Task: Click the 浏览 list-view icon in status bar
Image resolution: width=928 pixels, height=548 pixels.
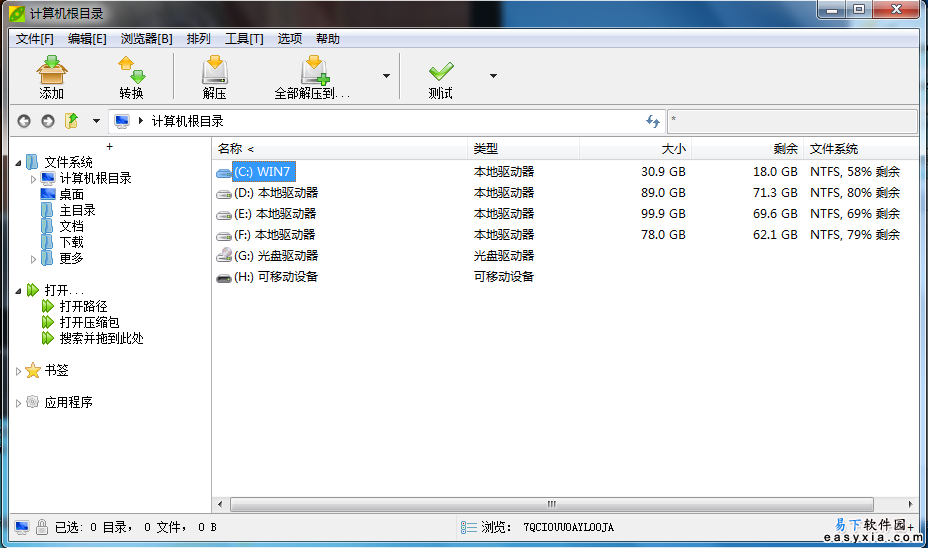Action: click(469, 527)
